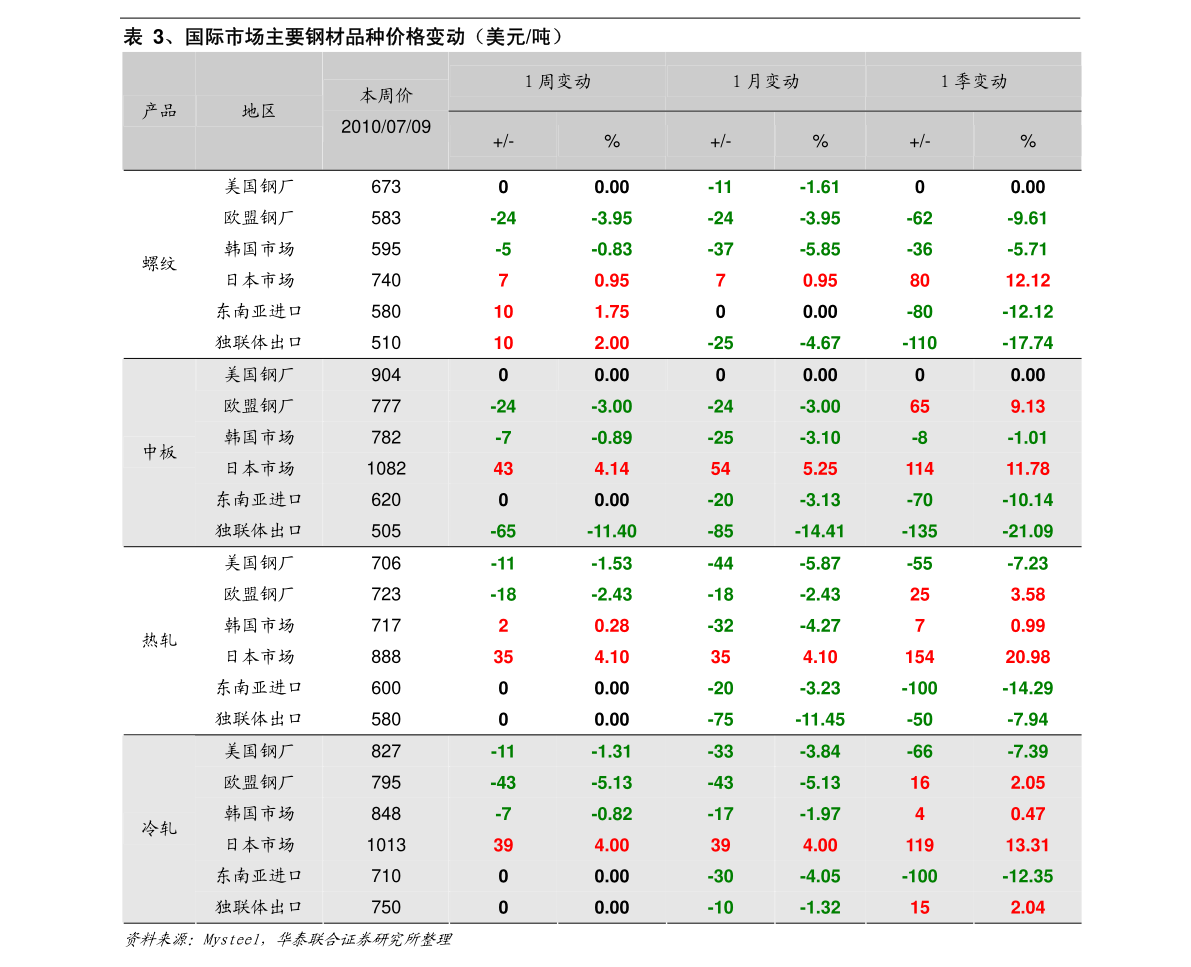Click price 505 for 中板 独联体出口

pos(386,531)
